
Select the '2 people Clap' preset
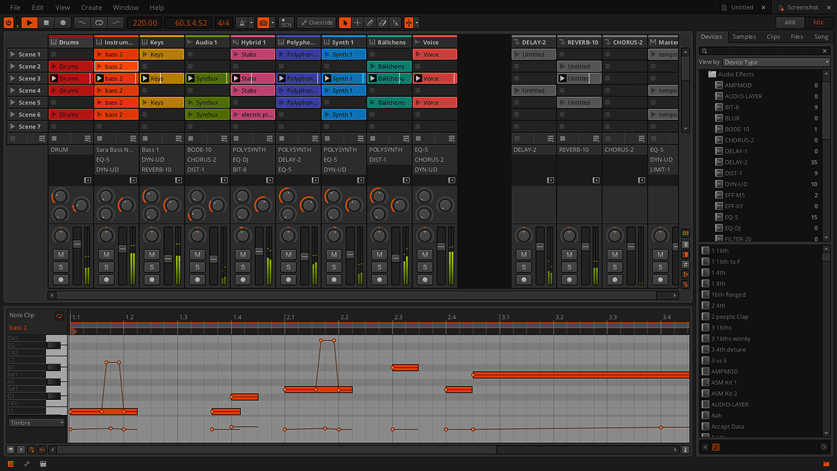729,317
